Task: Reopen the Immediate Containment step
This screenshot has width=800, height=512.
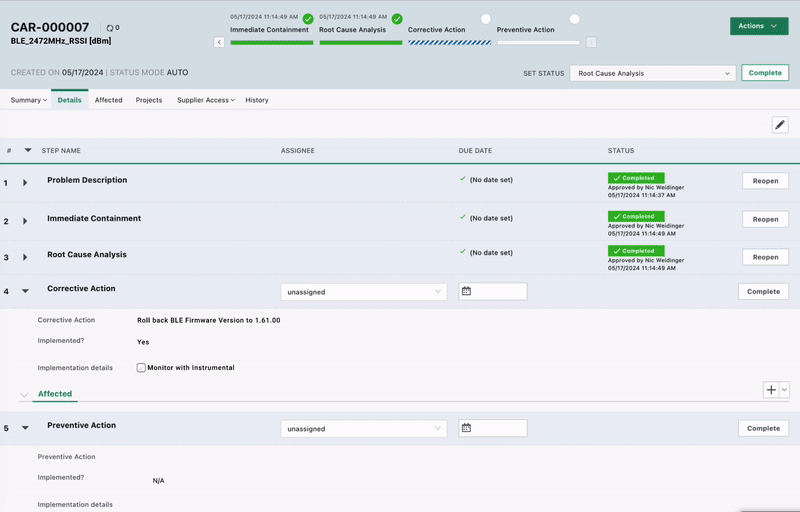Action: click(x=765, y=219)
